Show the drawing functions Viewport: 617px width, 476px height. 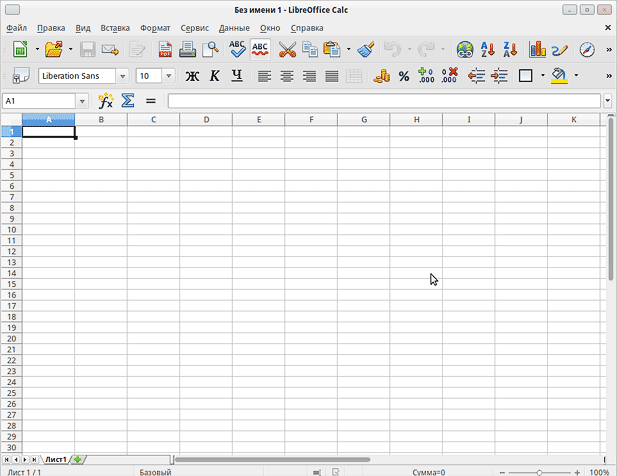click(x=560, y=50)
